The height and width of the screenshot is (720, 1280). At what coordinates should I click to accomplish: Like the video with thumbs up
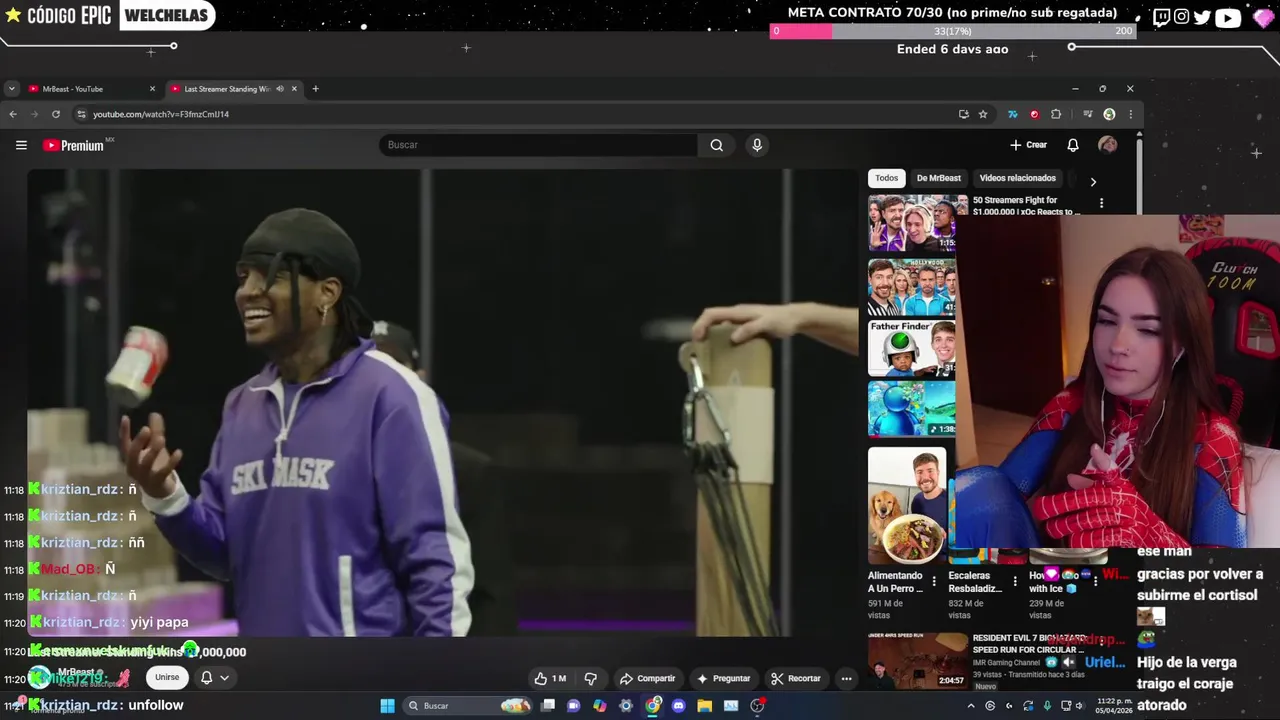[x=550, y=678]
